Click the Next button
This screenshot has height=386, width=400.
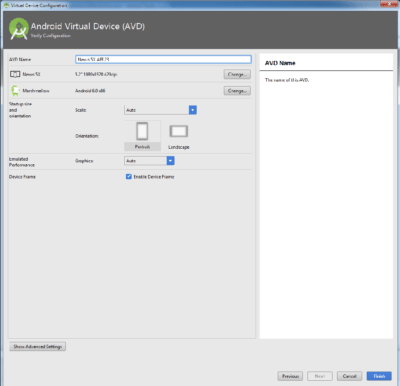320,376
